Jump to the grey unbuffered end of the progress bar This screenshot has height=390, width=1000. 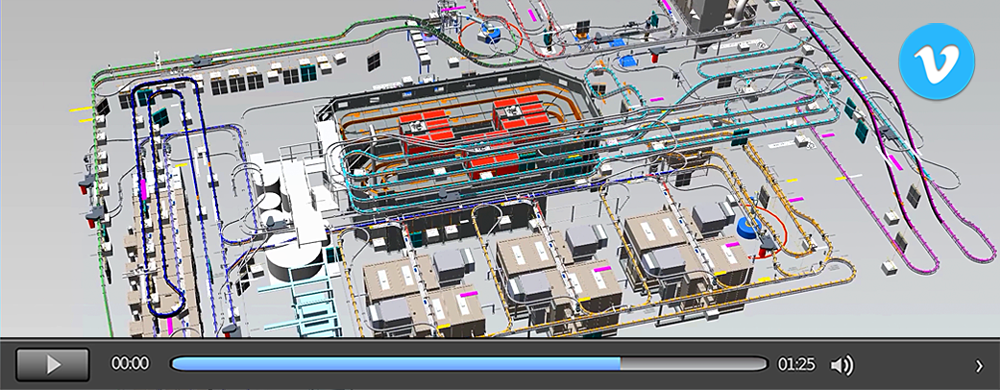694,364
